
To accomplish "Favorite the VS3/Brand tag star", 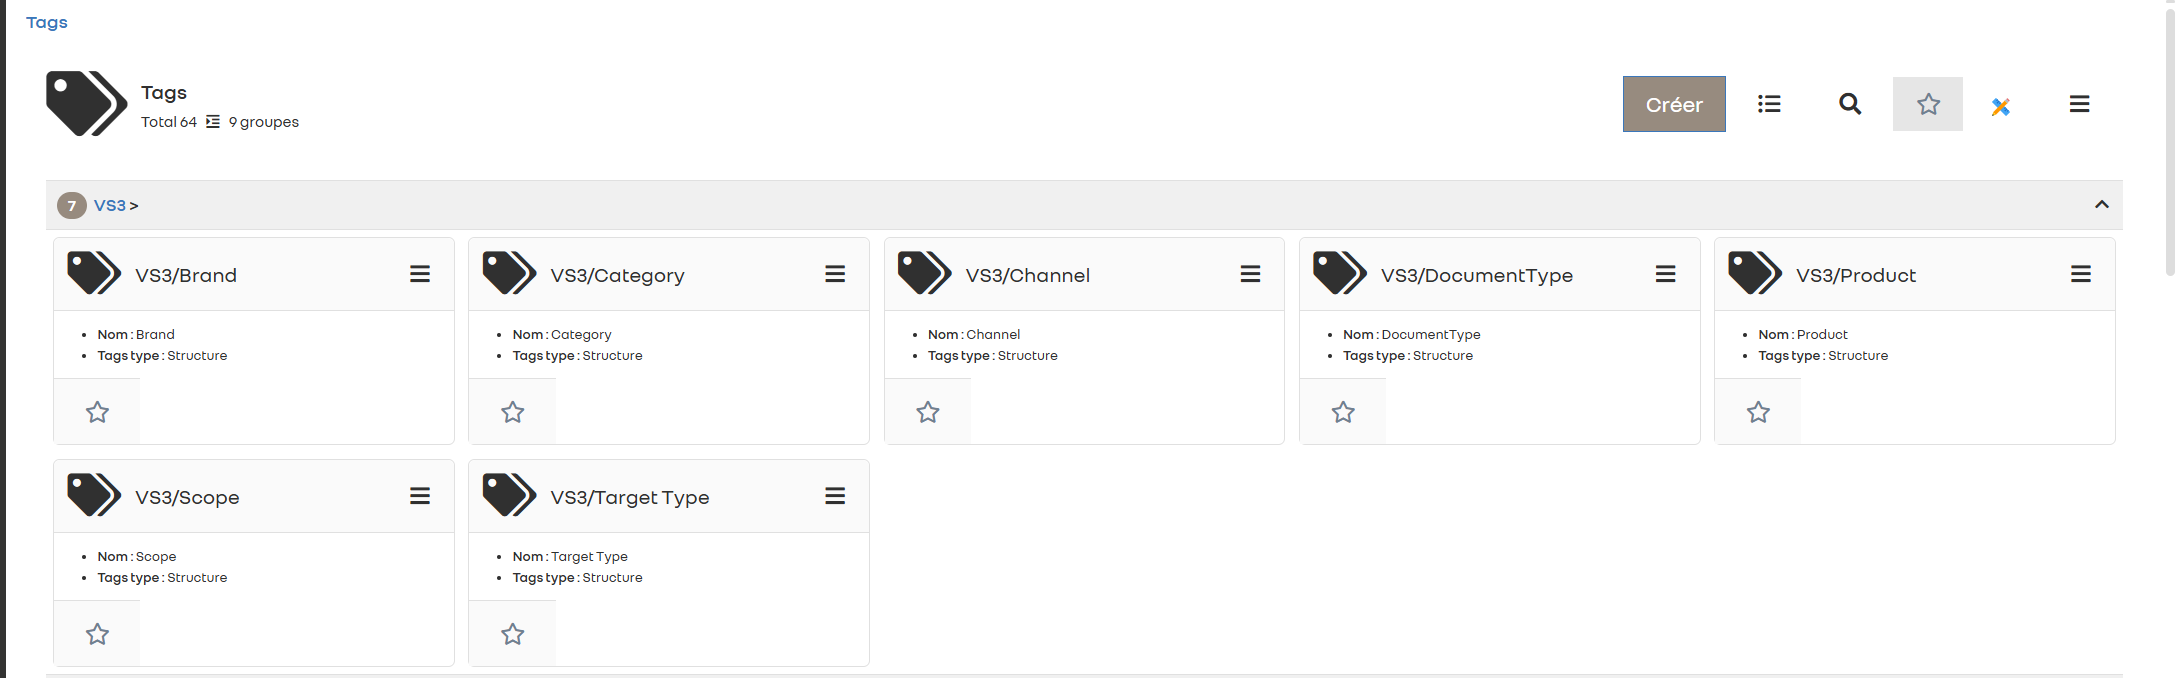I will click(97, 412).
